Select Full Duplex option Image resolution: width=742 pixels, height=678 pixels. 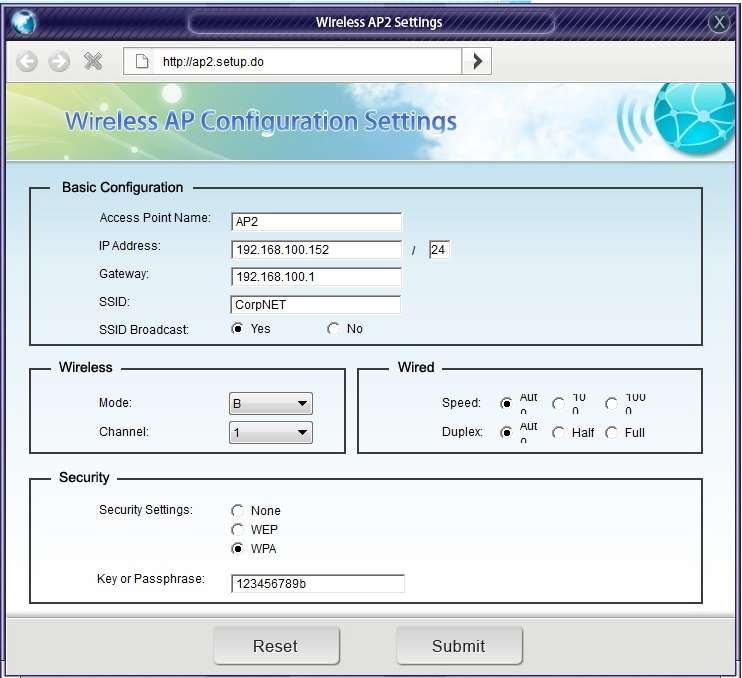pos(611,432)
